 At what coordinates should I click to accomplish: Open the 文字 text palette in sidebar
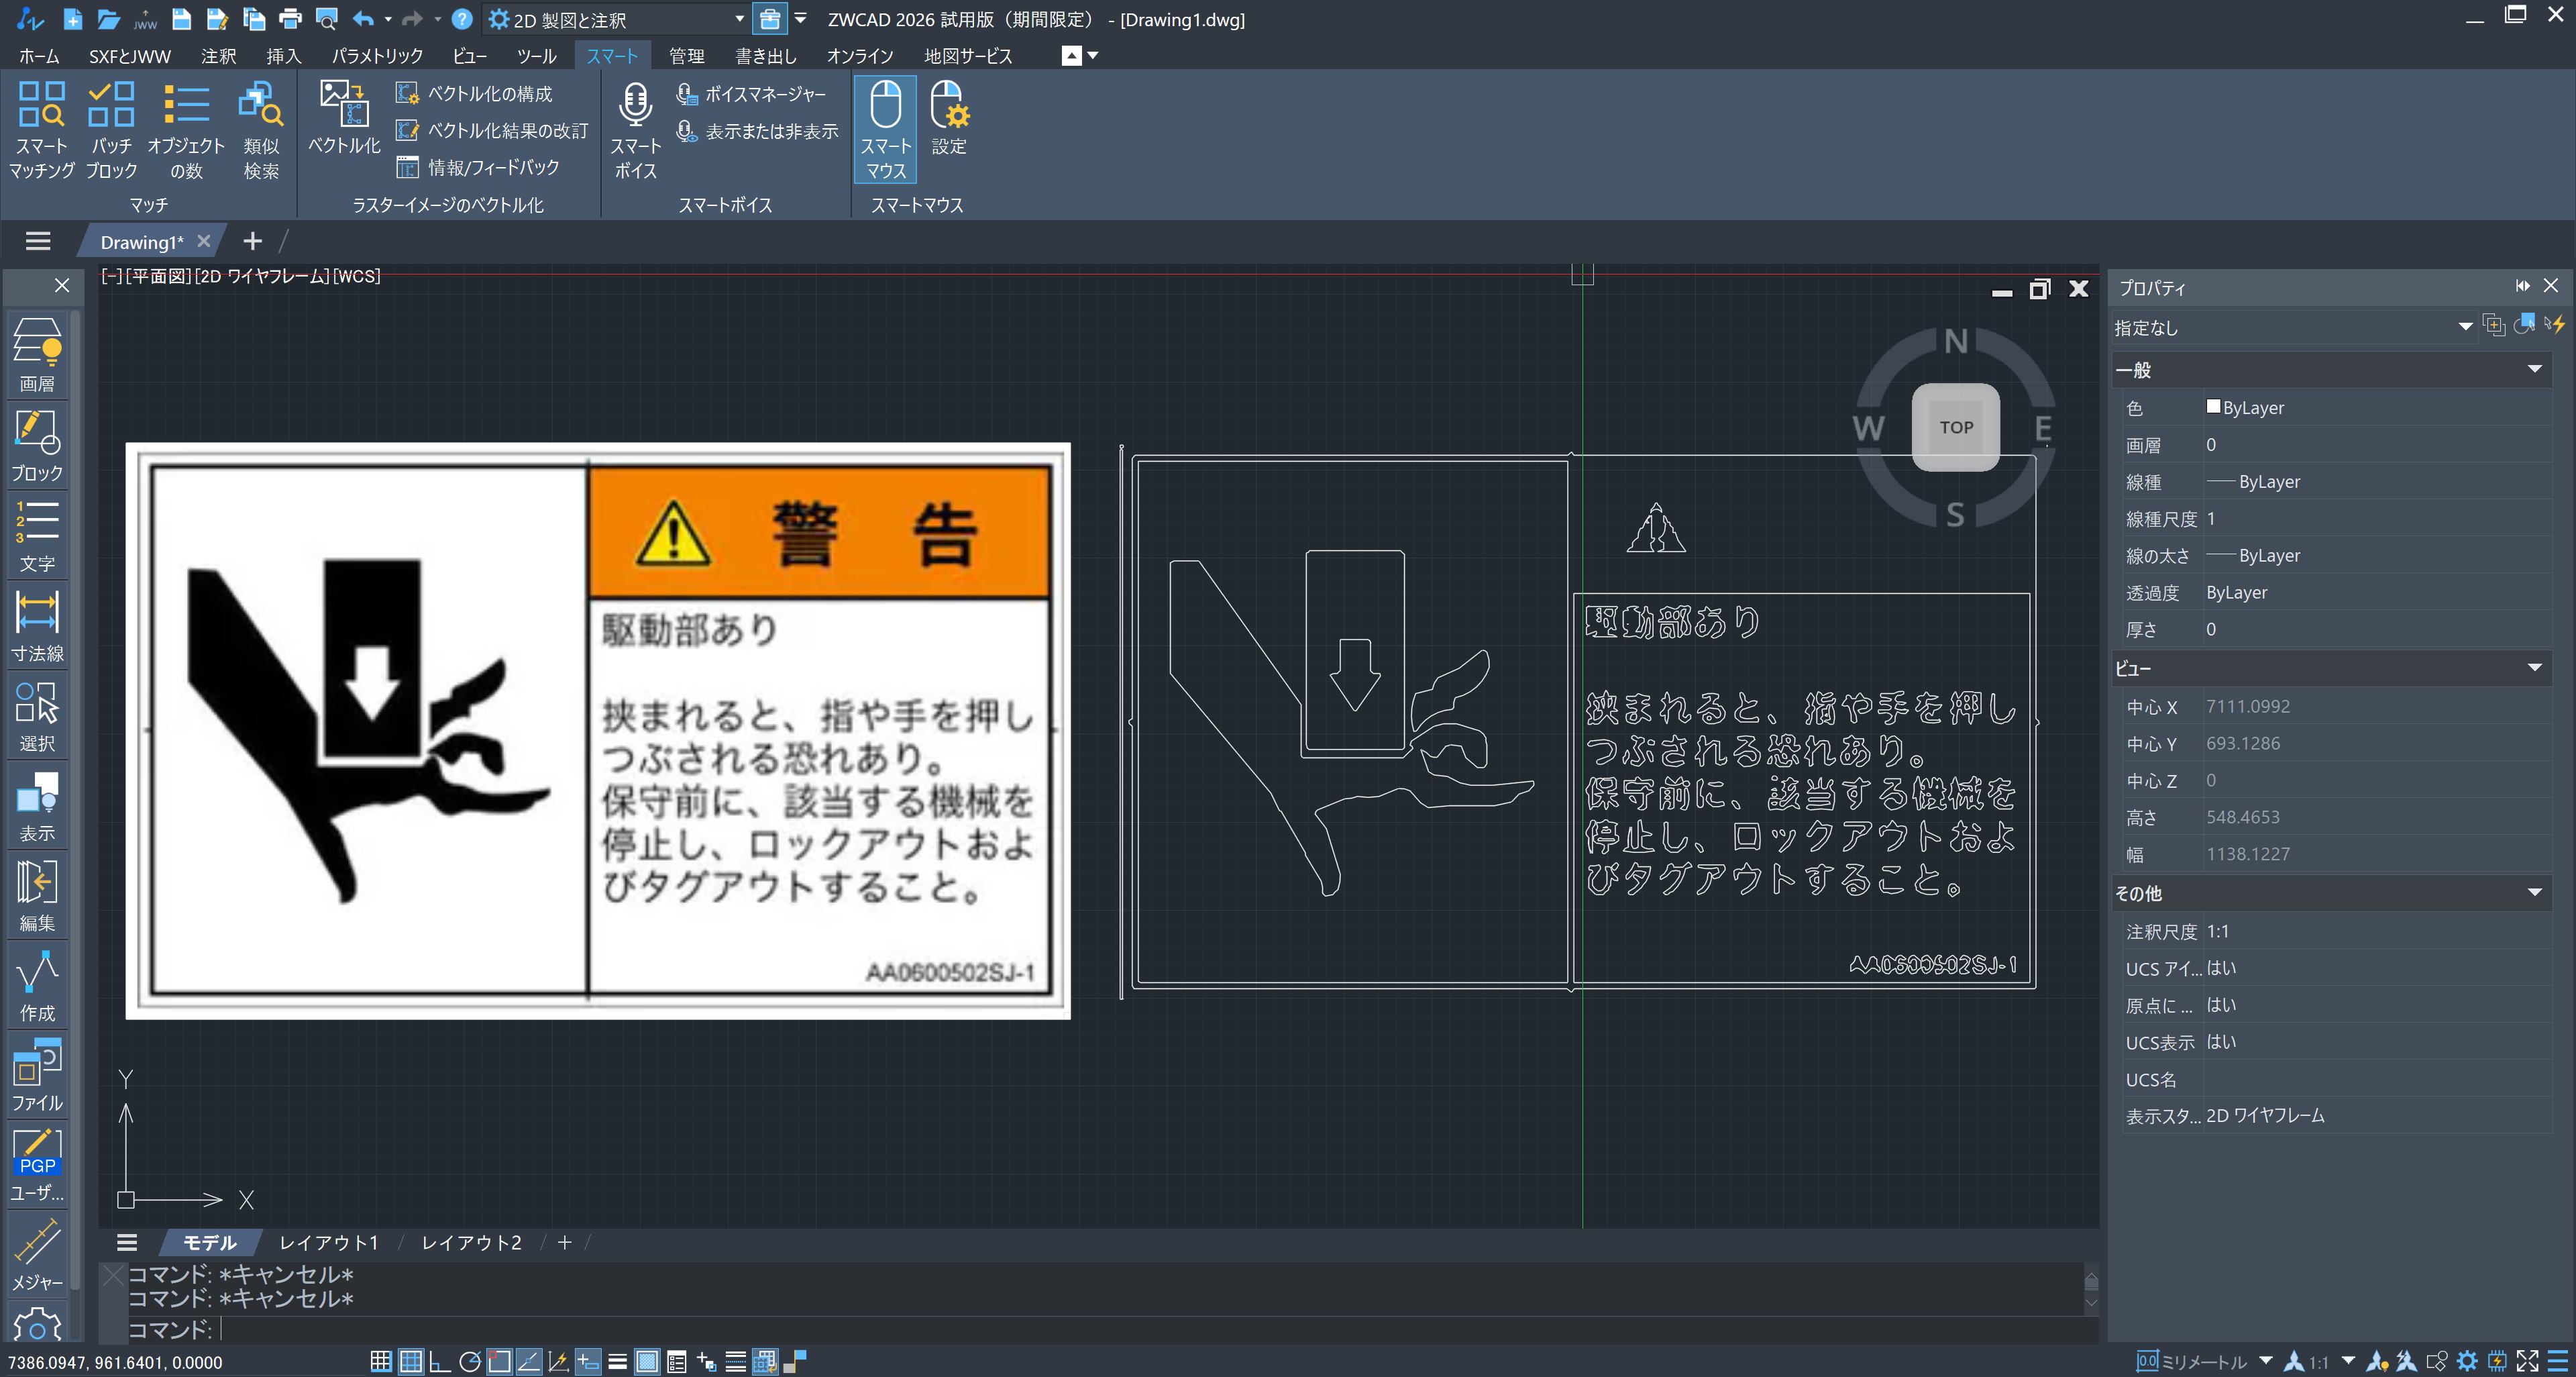point(38,535)
